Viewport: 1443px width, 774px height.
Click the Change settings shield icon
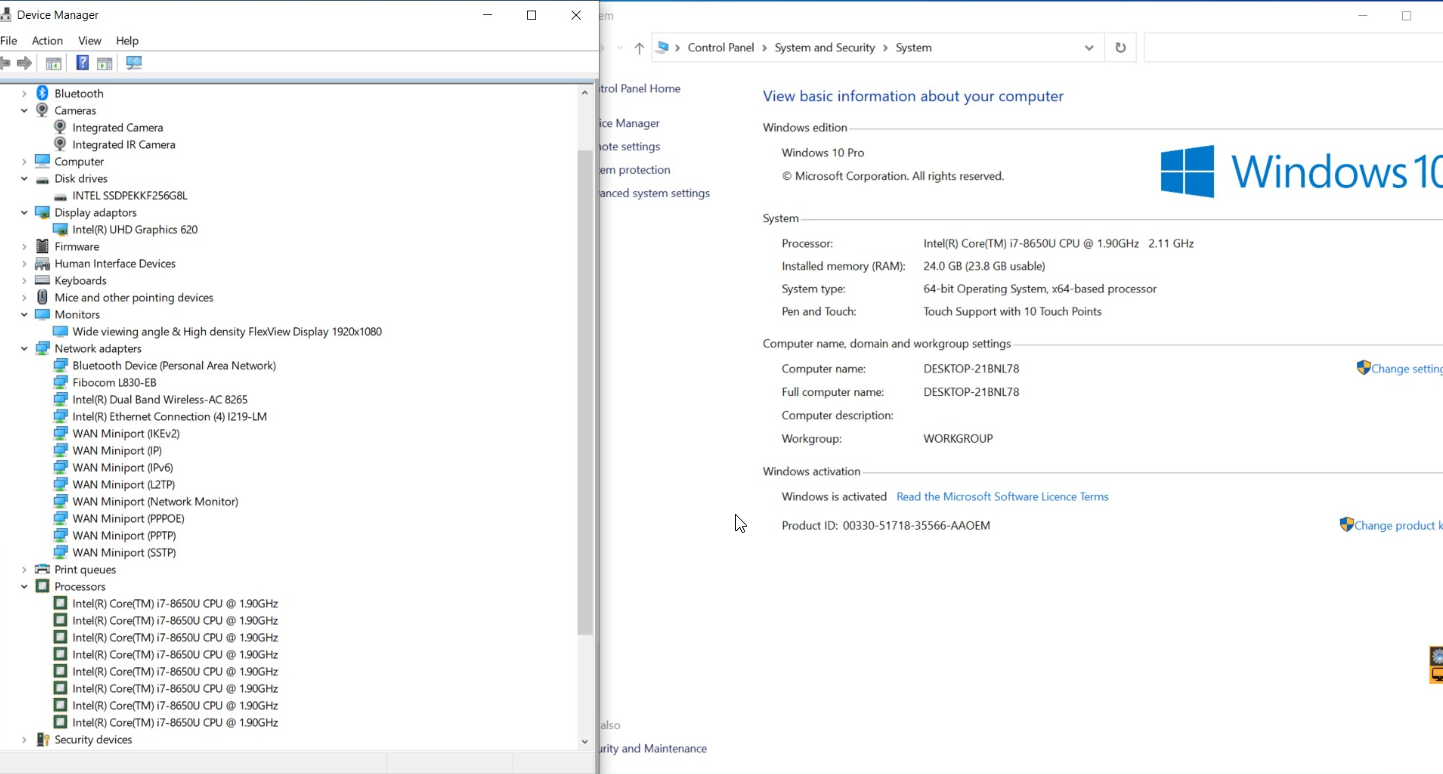click(x=1363, y=368)
